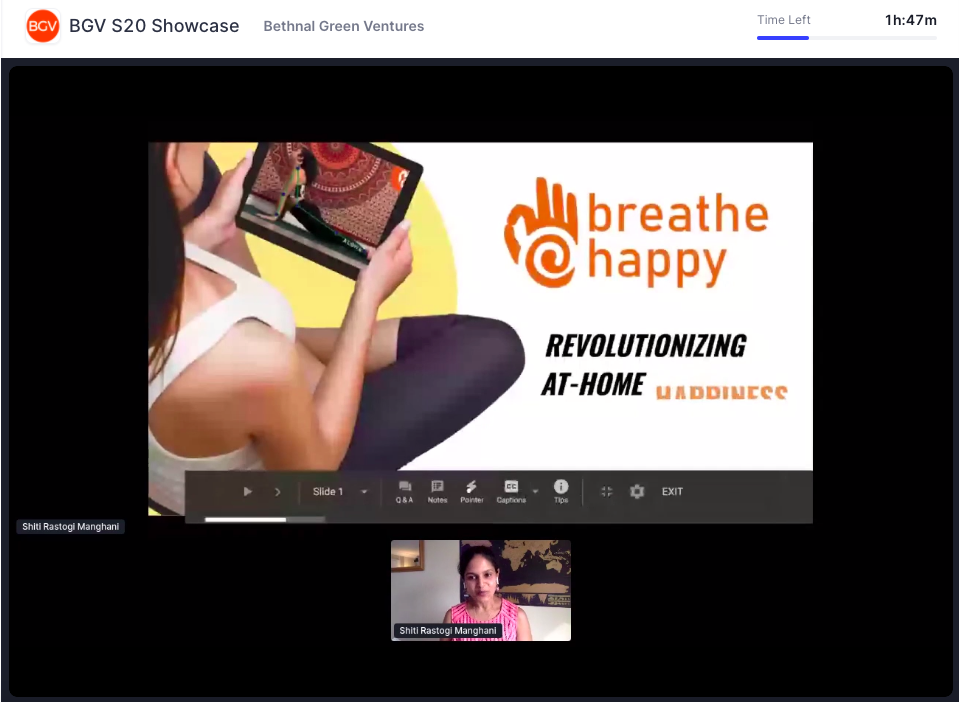Image resolution: width=959 pixels, height=702 pixels.
Task: Click the breathe happy logo on slide
Action: (x=636, y=233)
